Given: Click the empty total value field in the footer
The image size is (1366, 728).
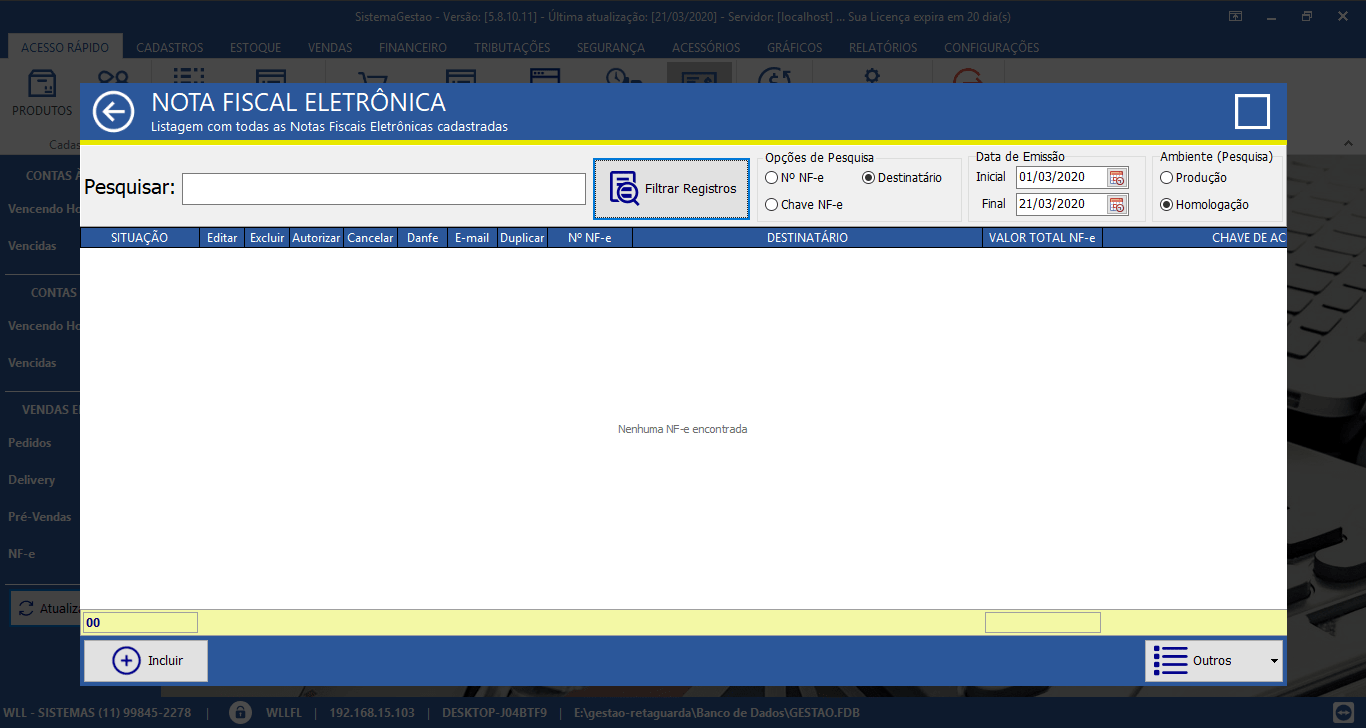Looking at the screenshot, I should [1043, 623].
